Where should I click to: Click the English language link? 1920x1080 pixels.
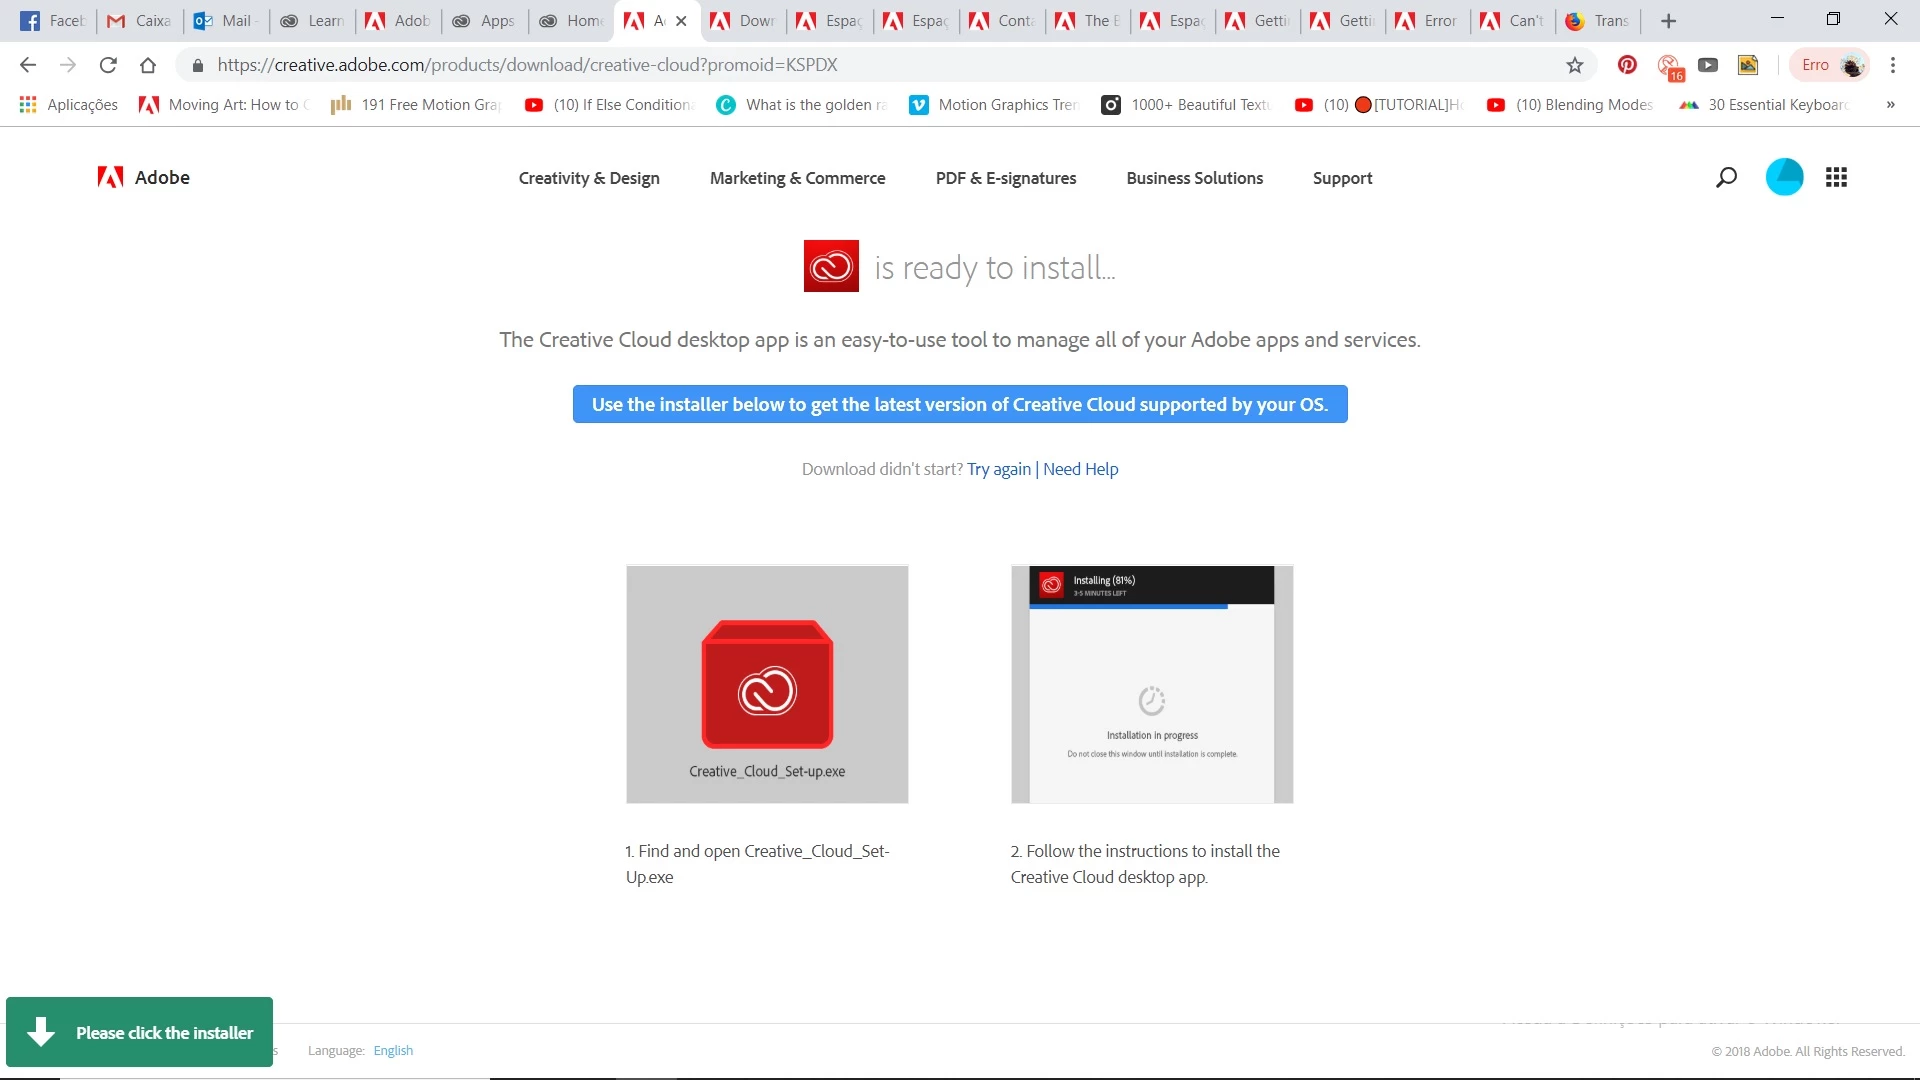[393, 1050]
